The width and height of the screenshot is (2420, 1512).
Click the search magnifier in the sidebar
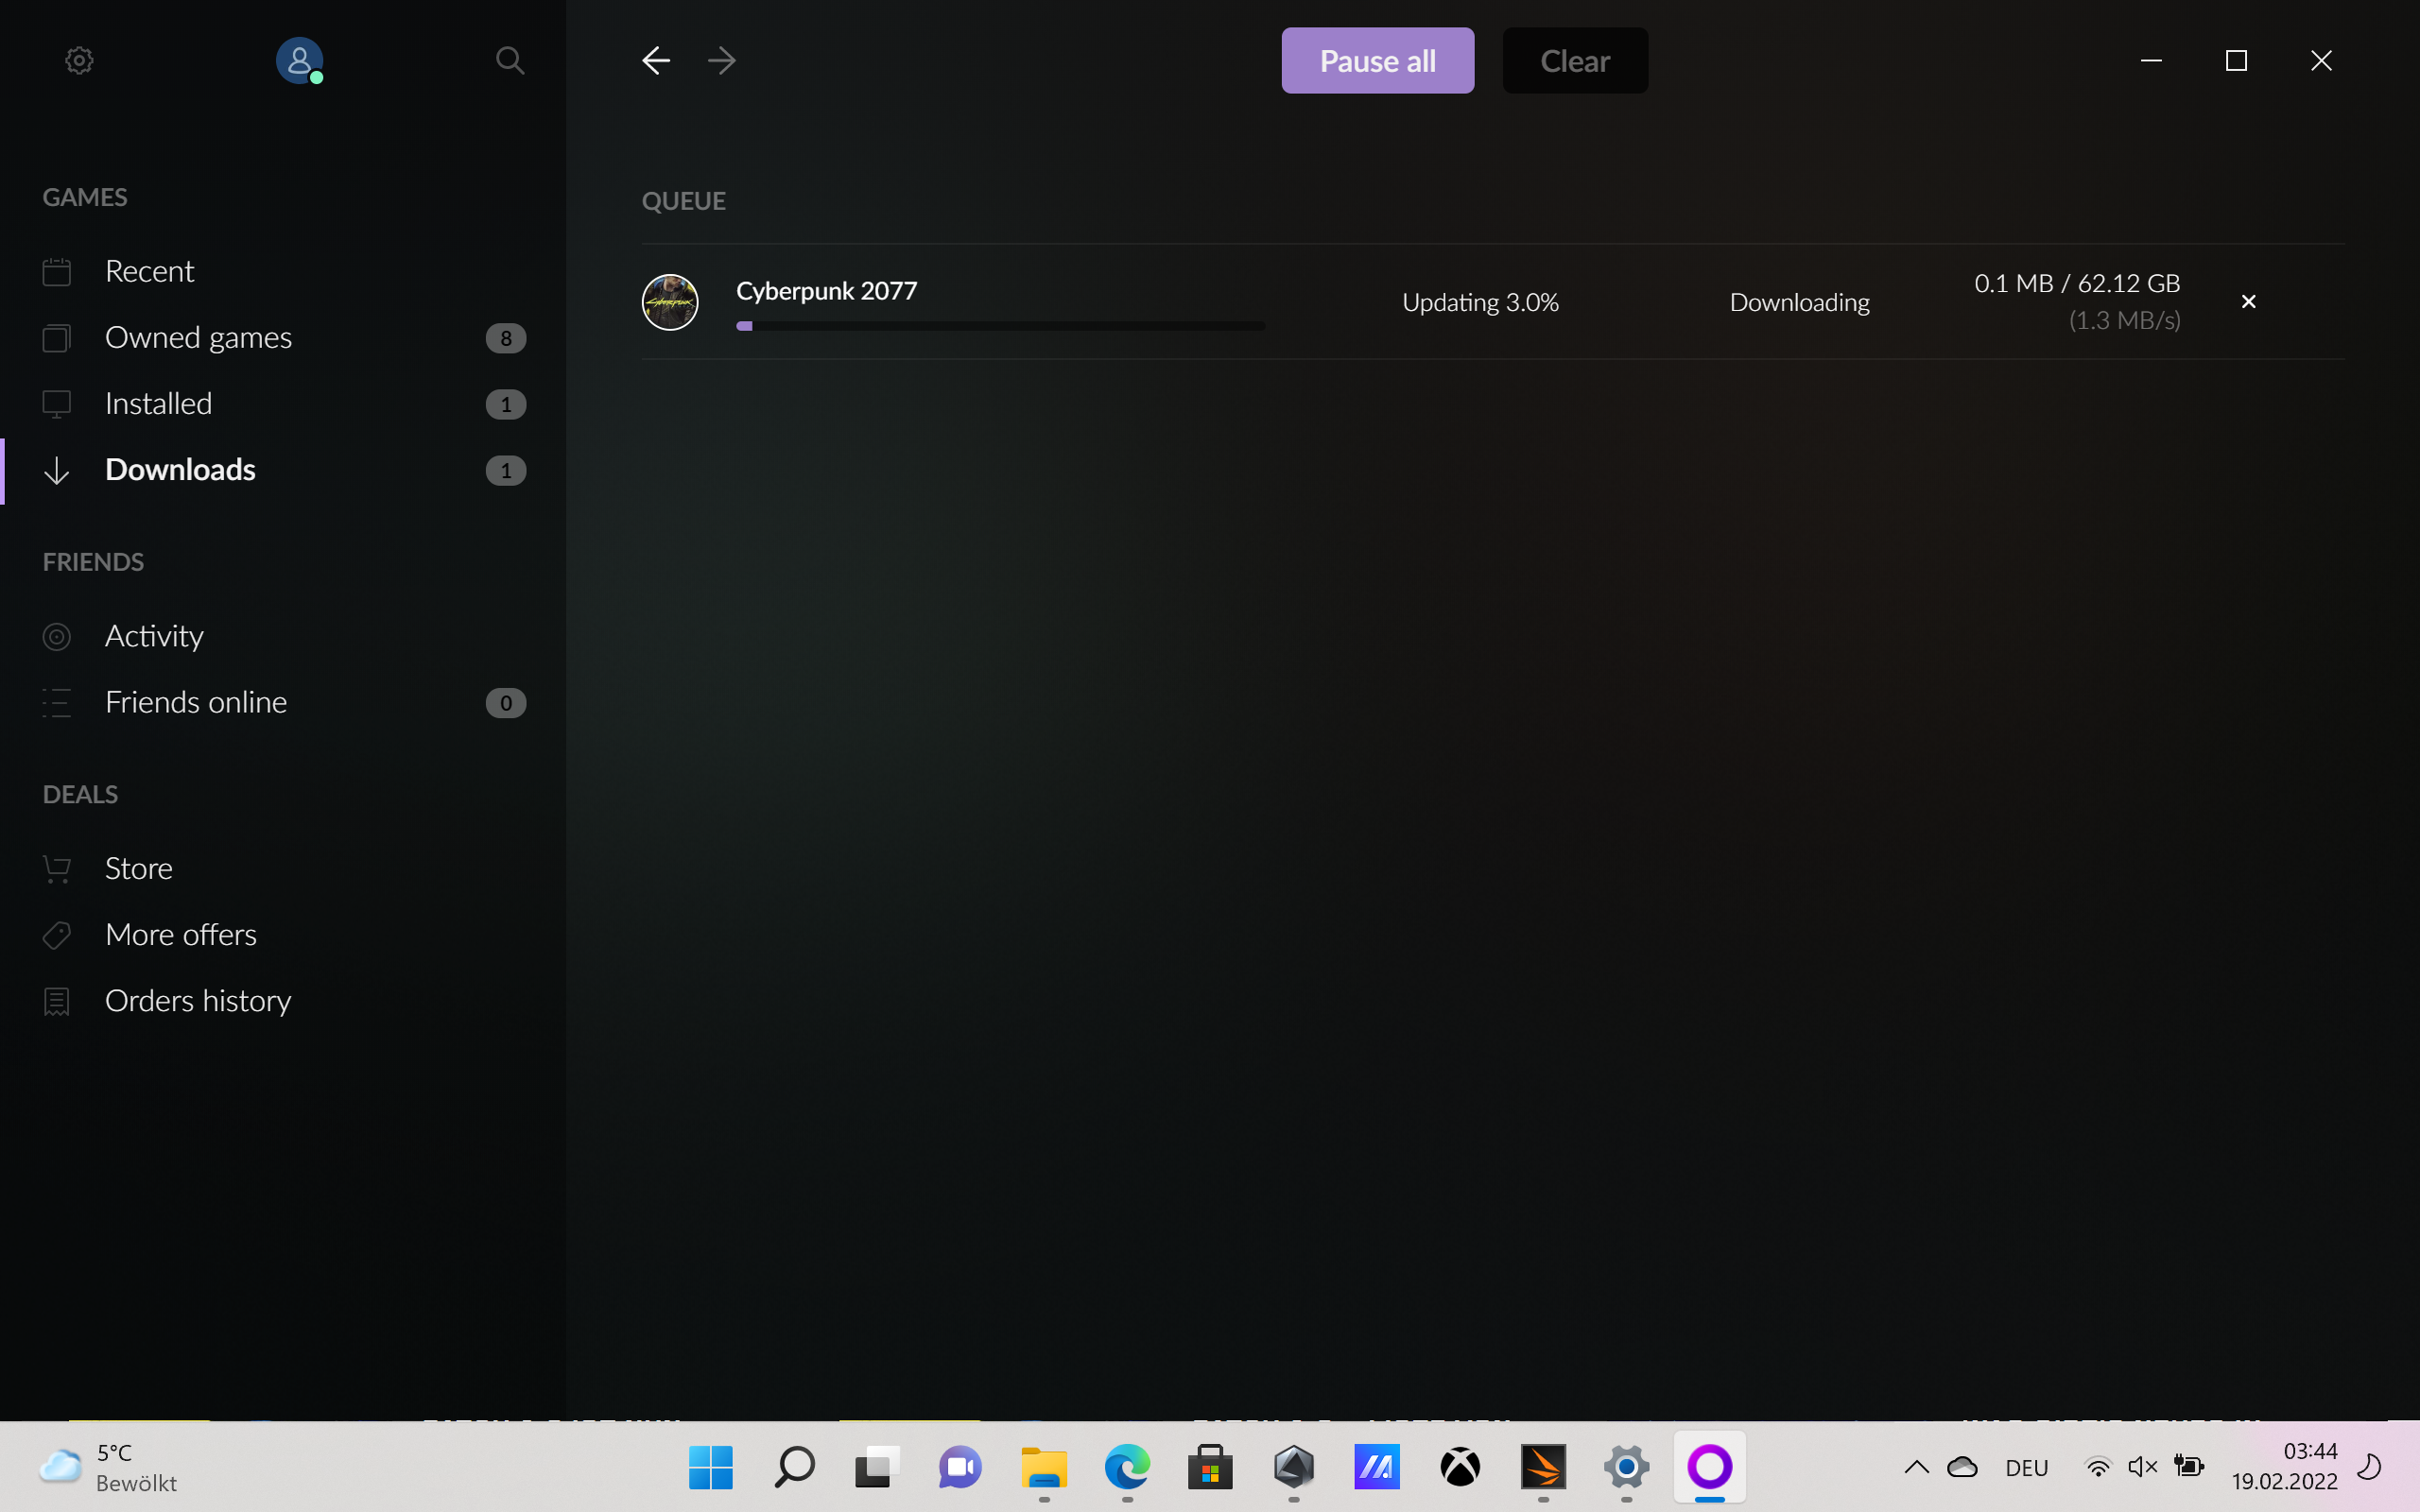[x=510, y=60]
